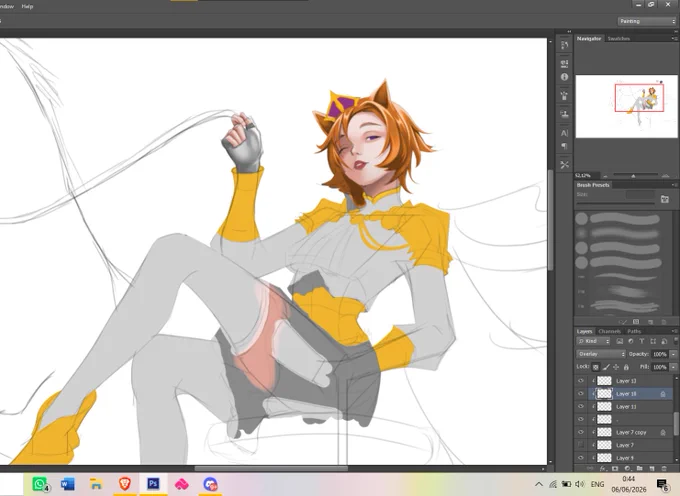The height and width of the screenshot is (496, 680).
Task: Delete layer with trash icon
Action: tap(664, 468)
